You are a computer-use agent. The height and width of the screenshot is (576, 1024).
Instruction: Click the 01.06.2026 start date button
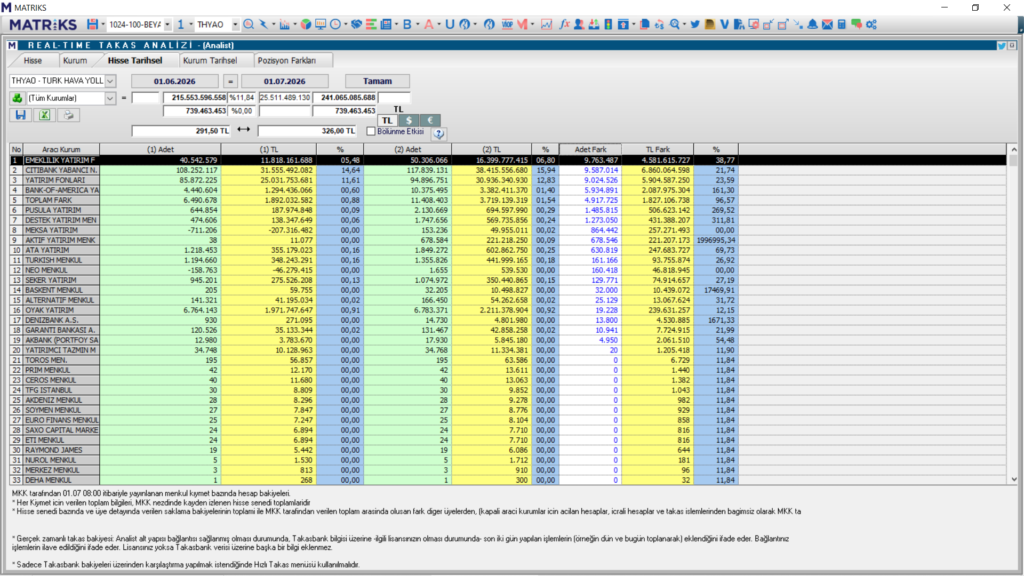(x=174, y=81)
